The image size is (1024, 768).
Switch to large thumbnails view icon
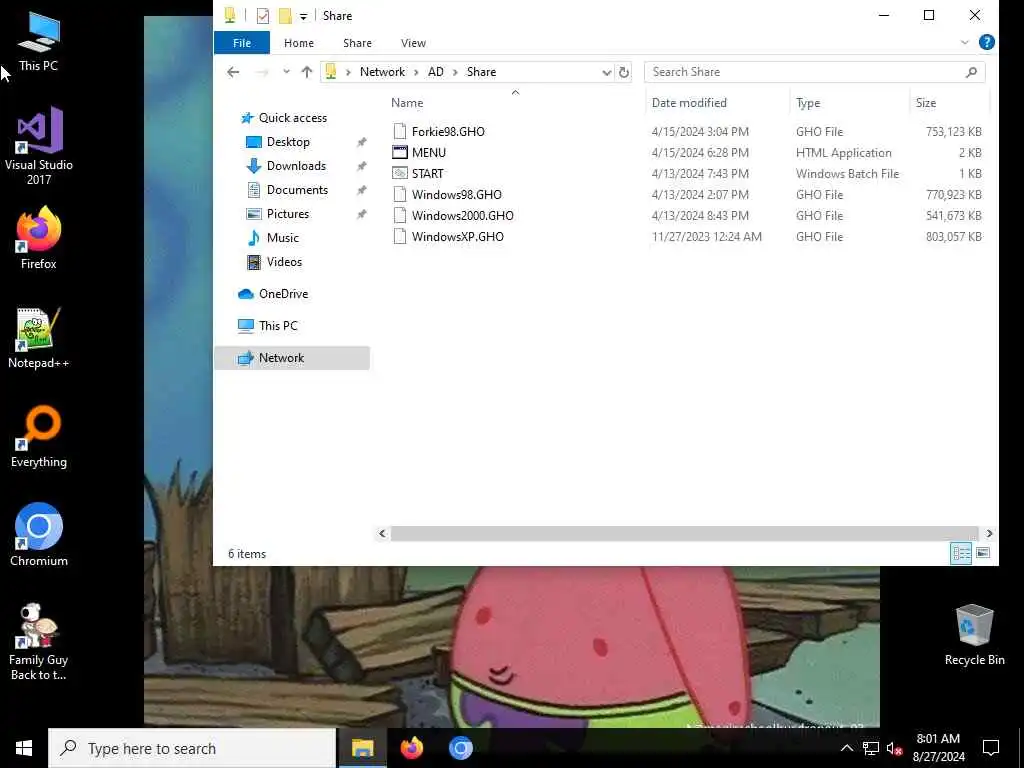tap(983, 553)
